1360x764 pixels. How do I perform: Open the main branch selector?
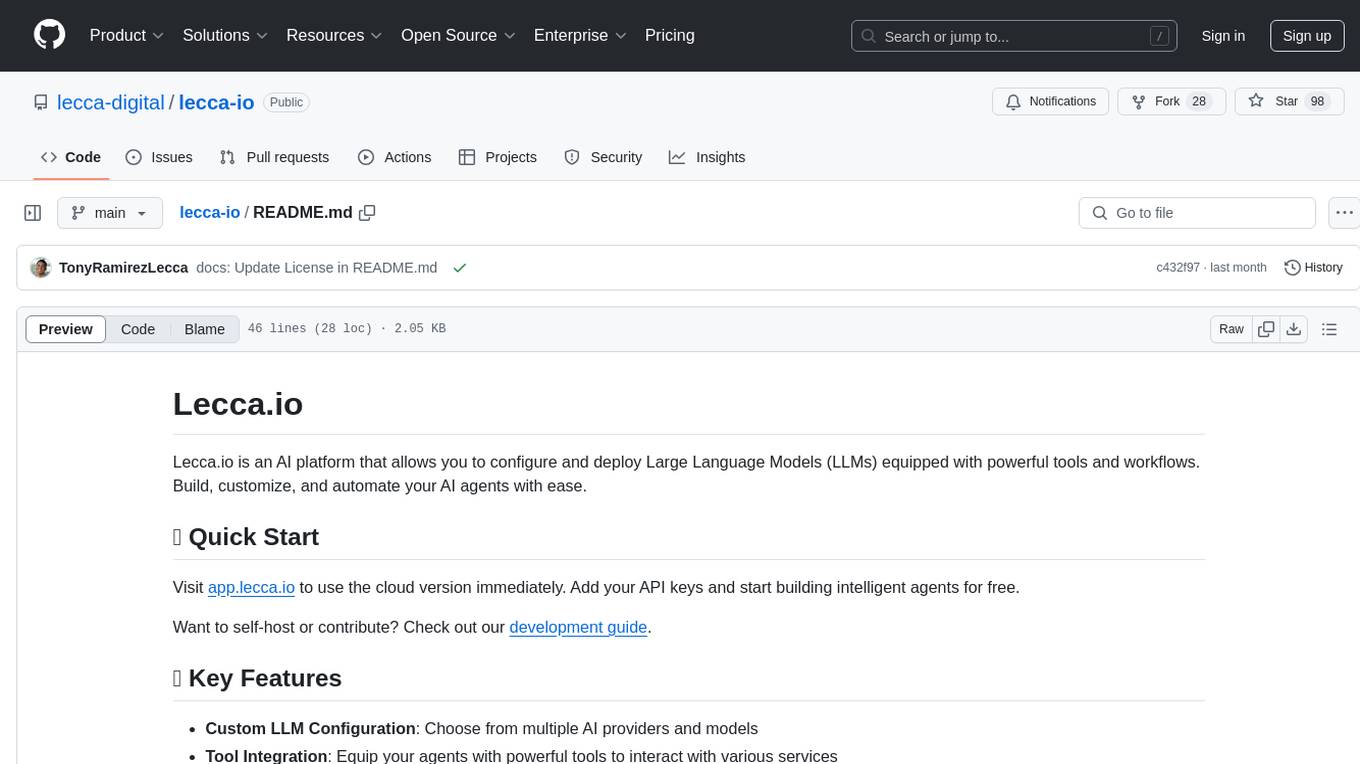click(110, 213)
